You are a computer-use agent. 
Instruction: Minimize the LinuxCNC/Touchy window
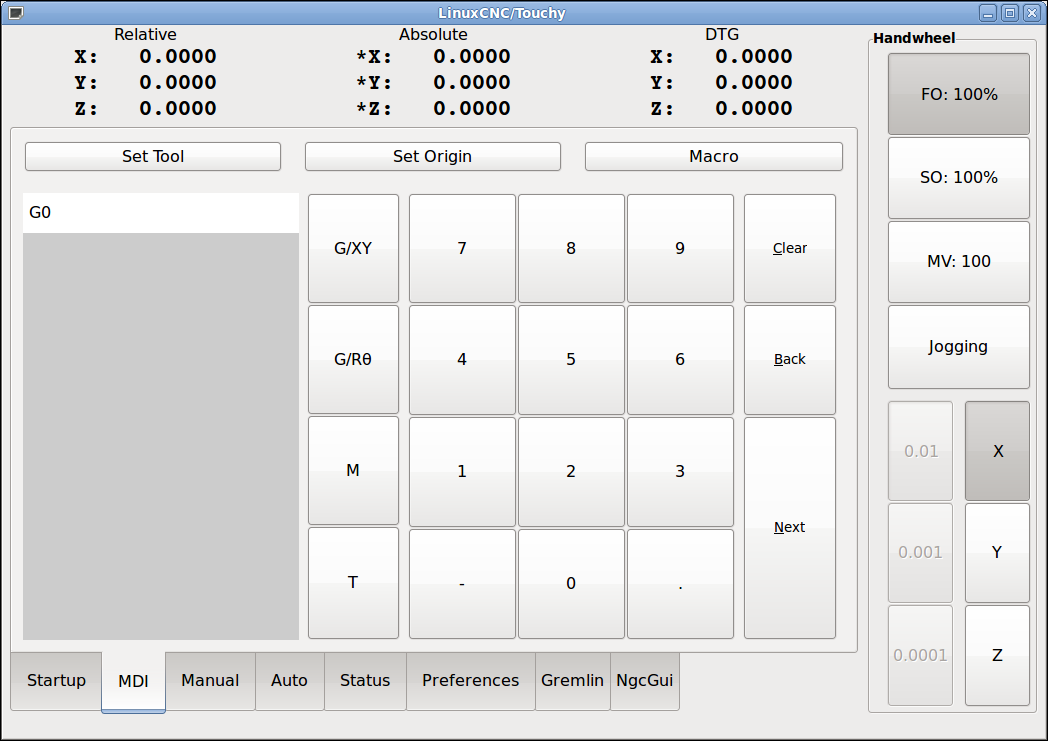(x=988, y=13)
